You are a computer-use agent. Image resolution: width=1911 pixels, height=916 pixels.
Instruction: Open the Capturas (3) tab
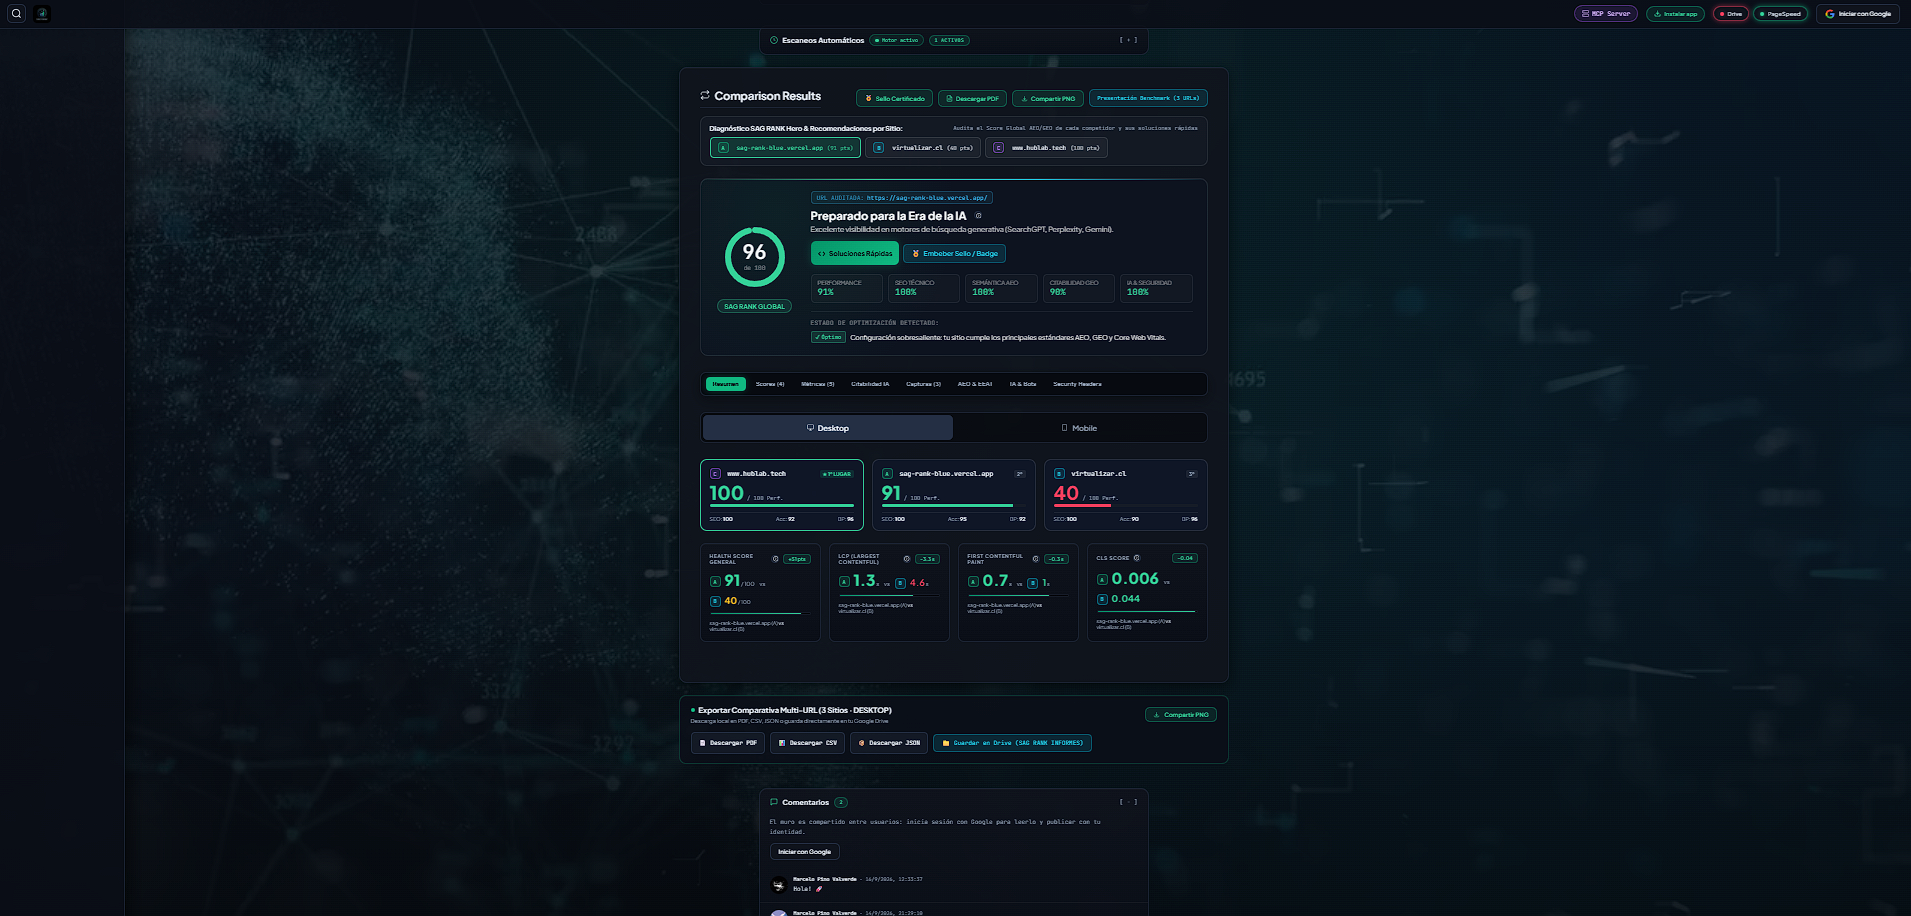pyautogui.click(x=923, y=384)
